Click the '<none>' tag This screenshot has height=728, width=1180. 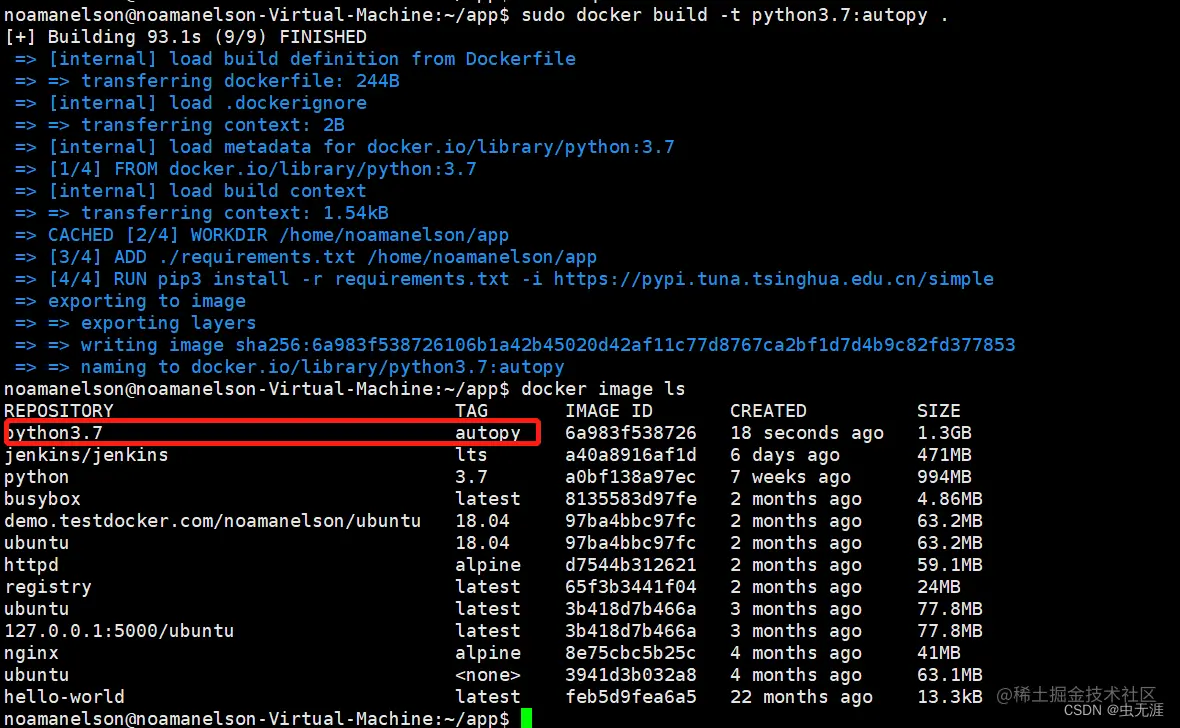pos(488,675)
